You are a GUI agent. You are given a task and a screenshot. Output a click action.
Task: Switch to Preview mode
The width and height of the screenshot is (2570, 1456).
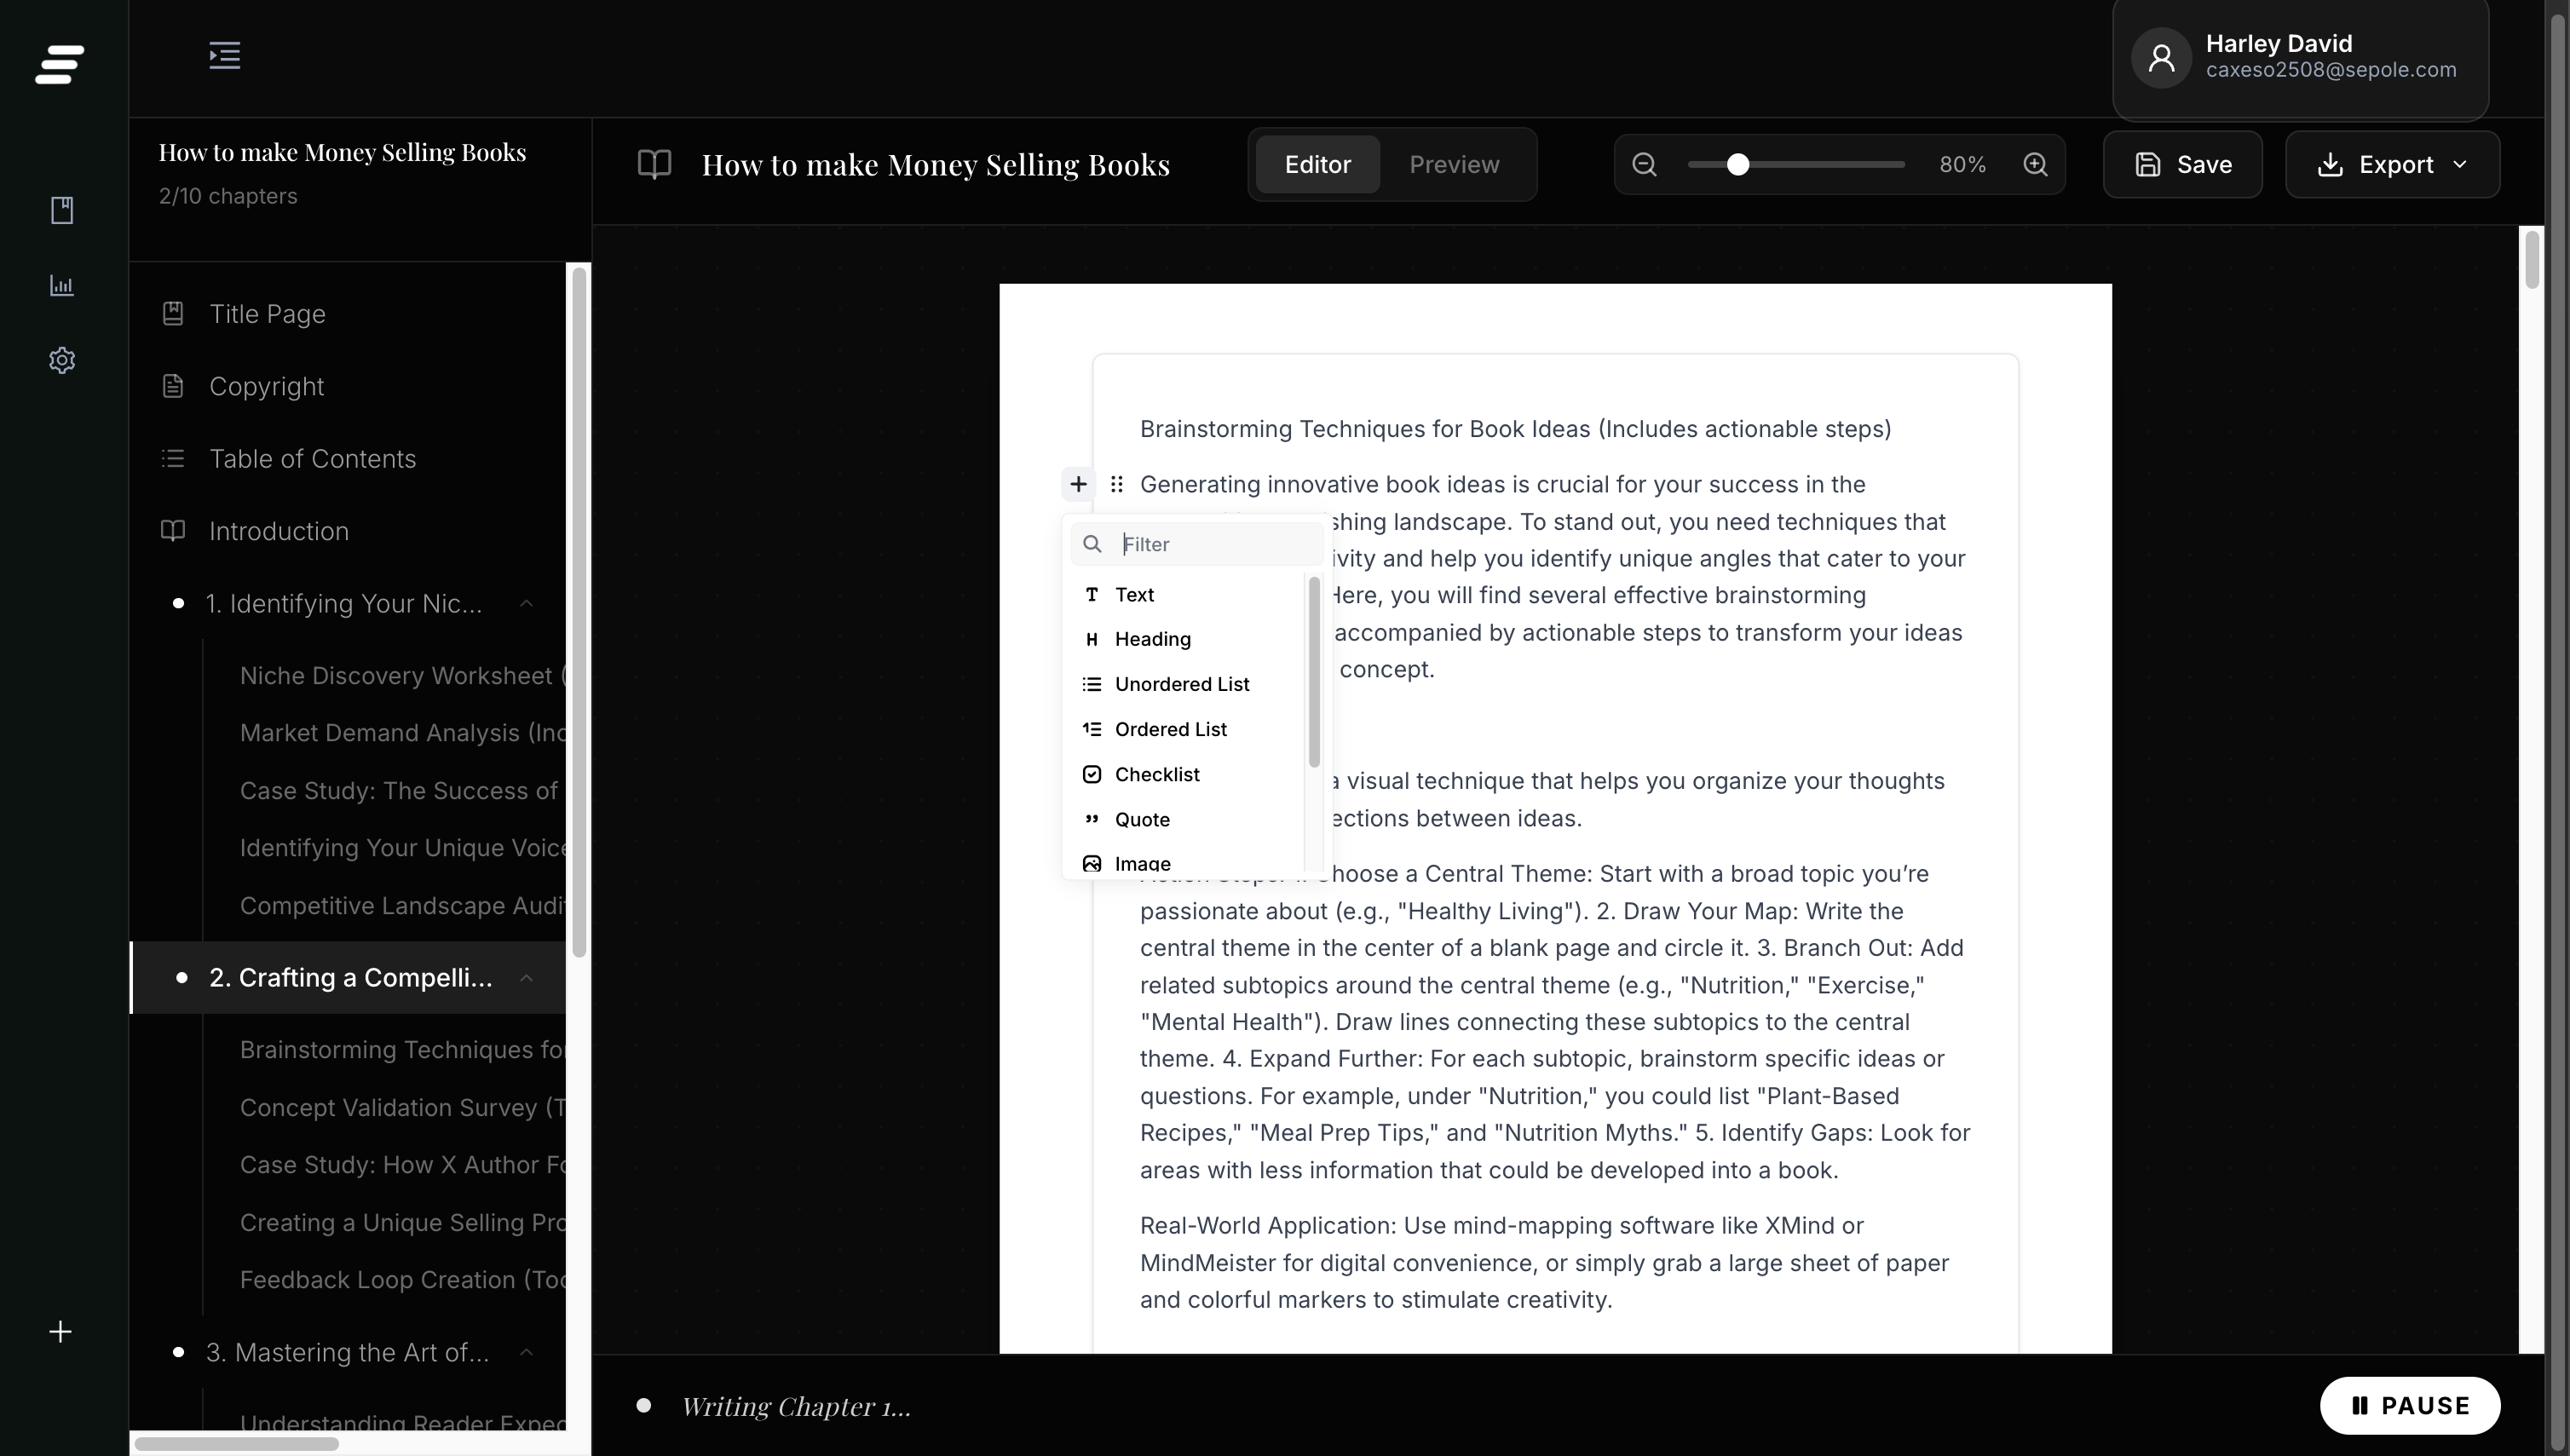pos(1454,164)
